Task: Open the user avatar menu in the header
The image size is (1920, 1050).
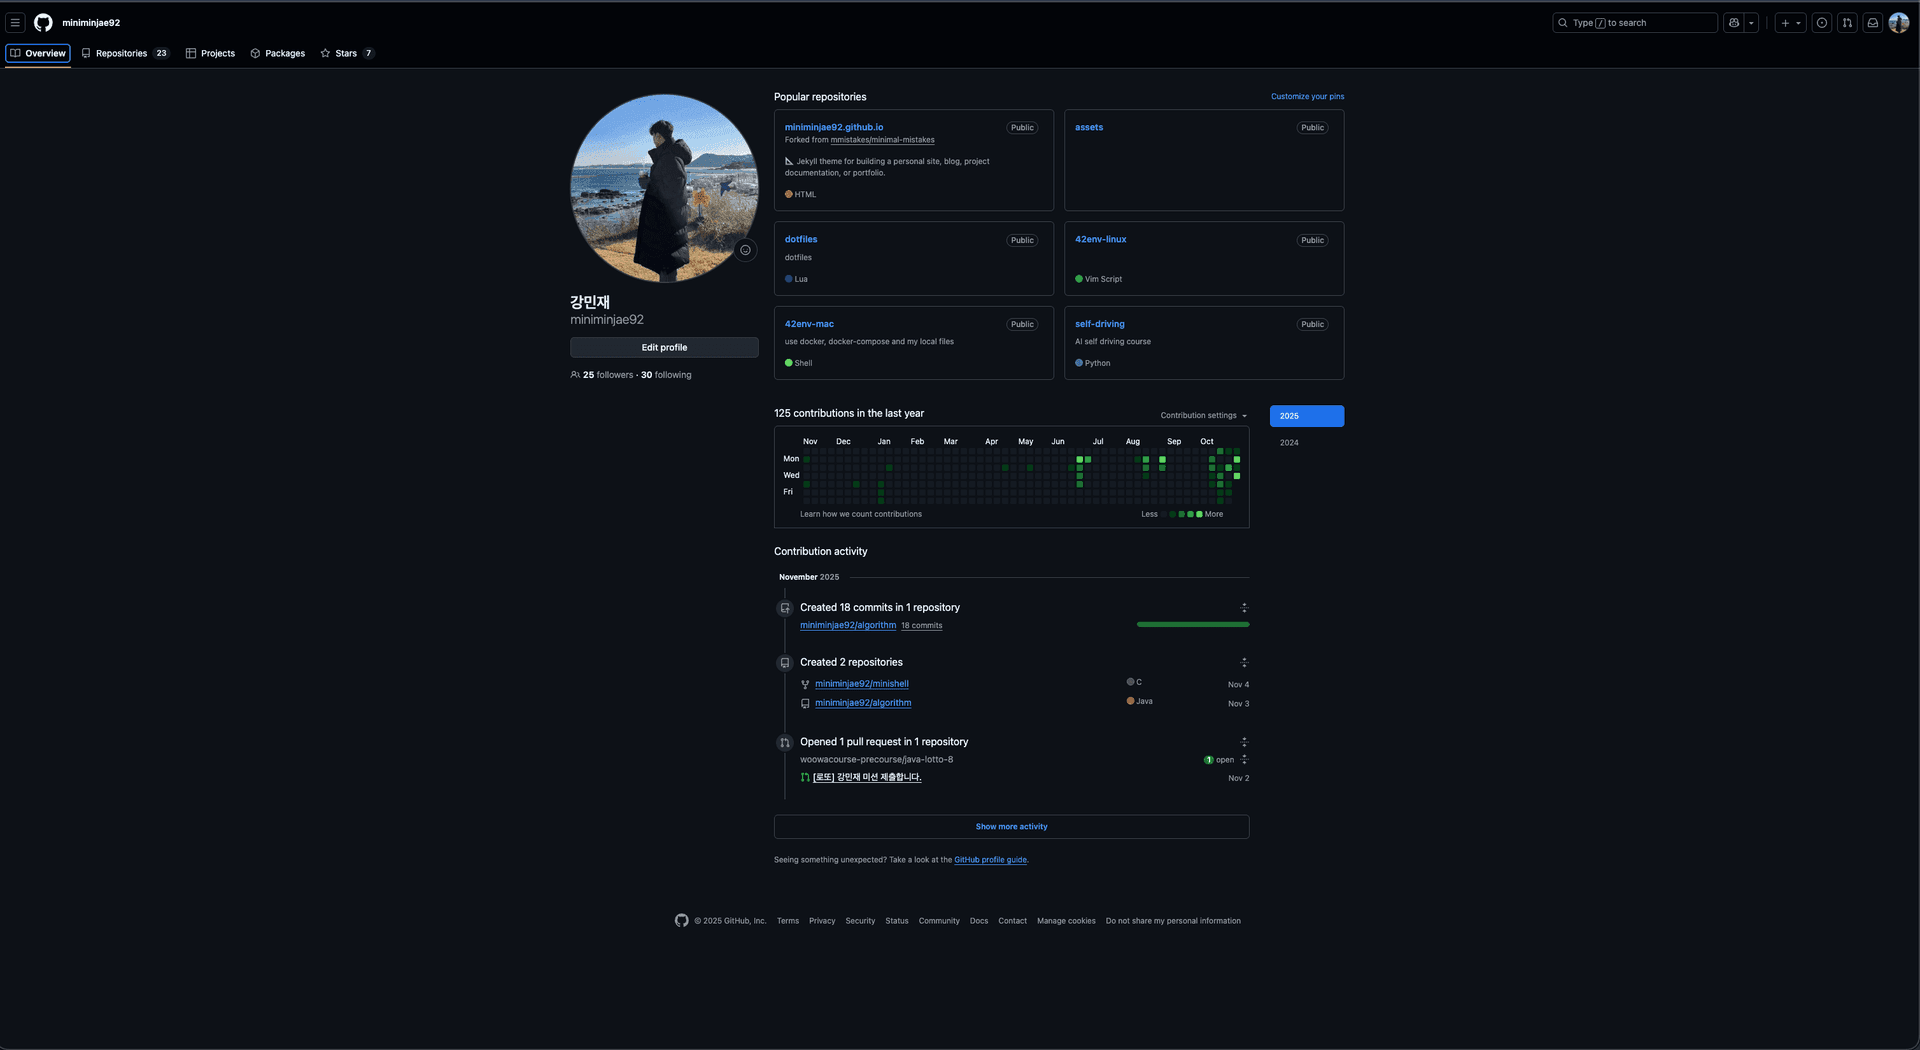Action: point(1898,23)
